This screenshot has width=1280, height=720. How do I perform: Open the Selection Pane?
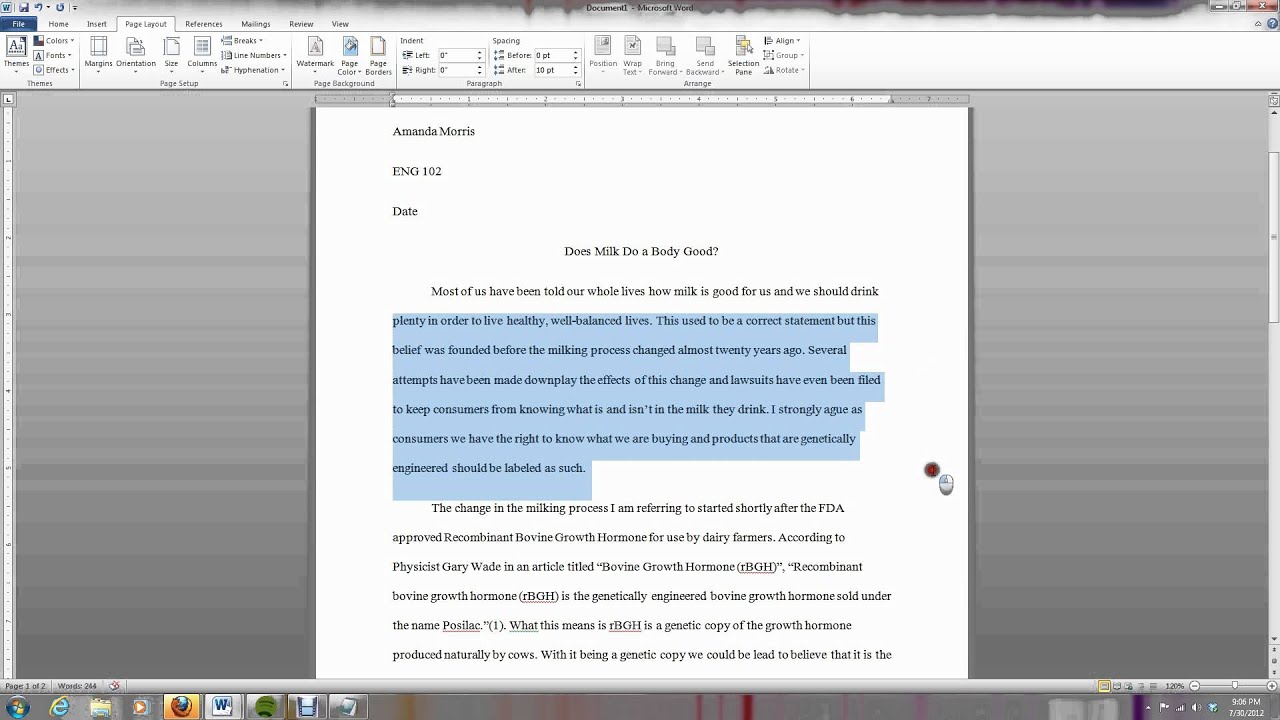click(743, 56)
